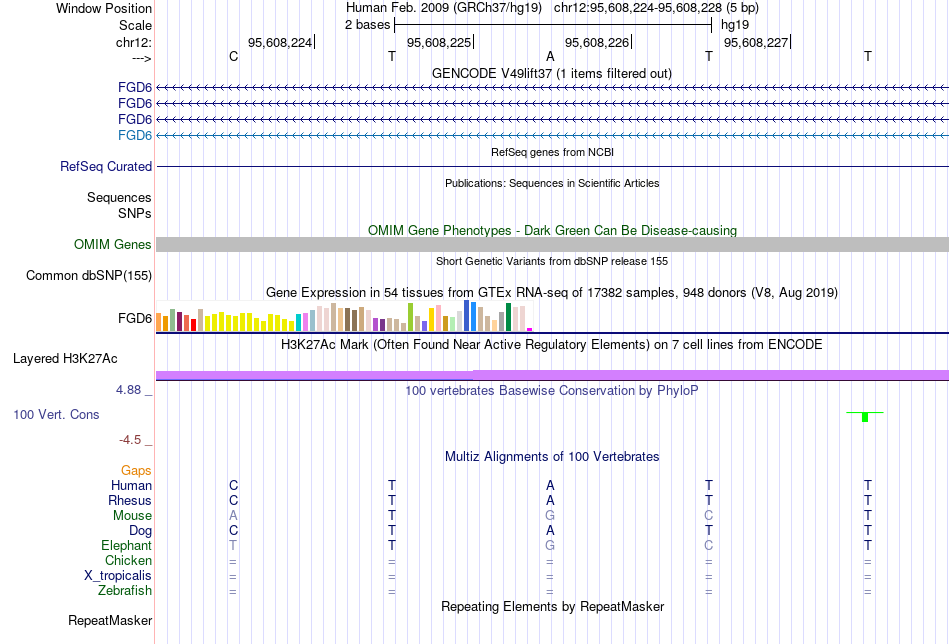Click the X_tropicalis species label

[x=118, y=576]
